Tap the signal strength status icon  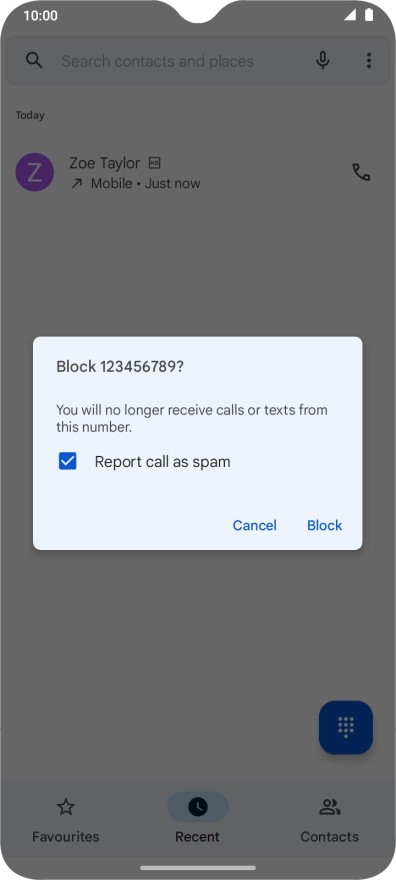point(350,15)
